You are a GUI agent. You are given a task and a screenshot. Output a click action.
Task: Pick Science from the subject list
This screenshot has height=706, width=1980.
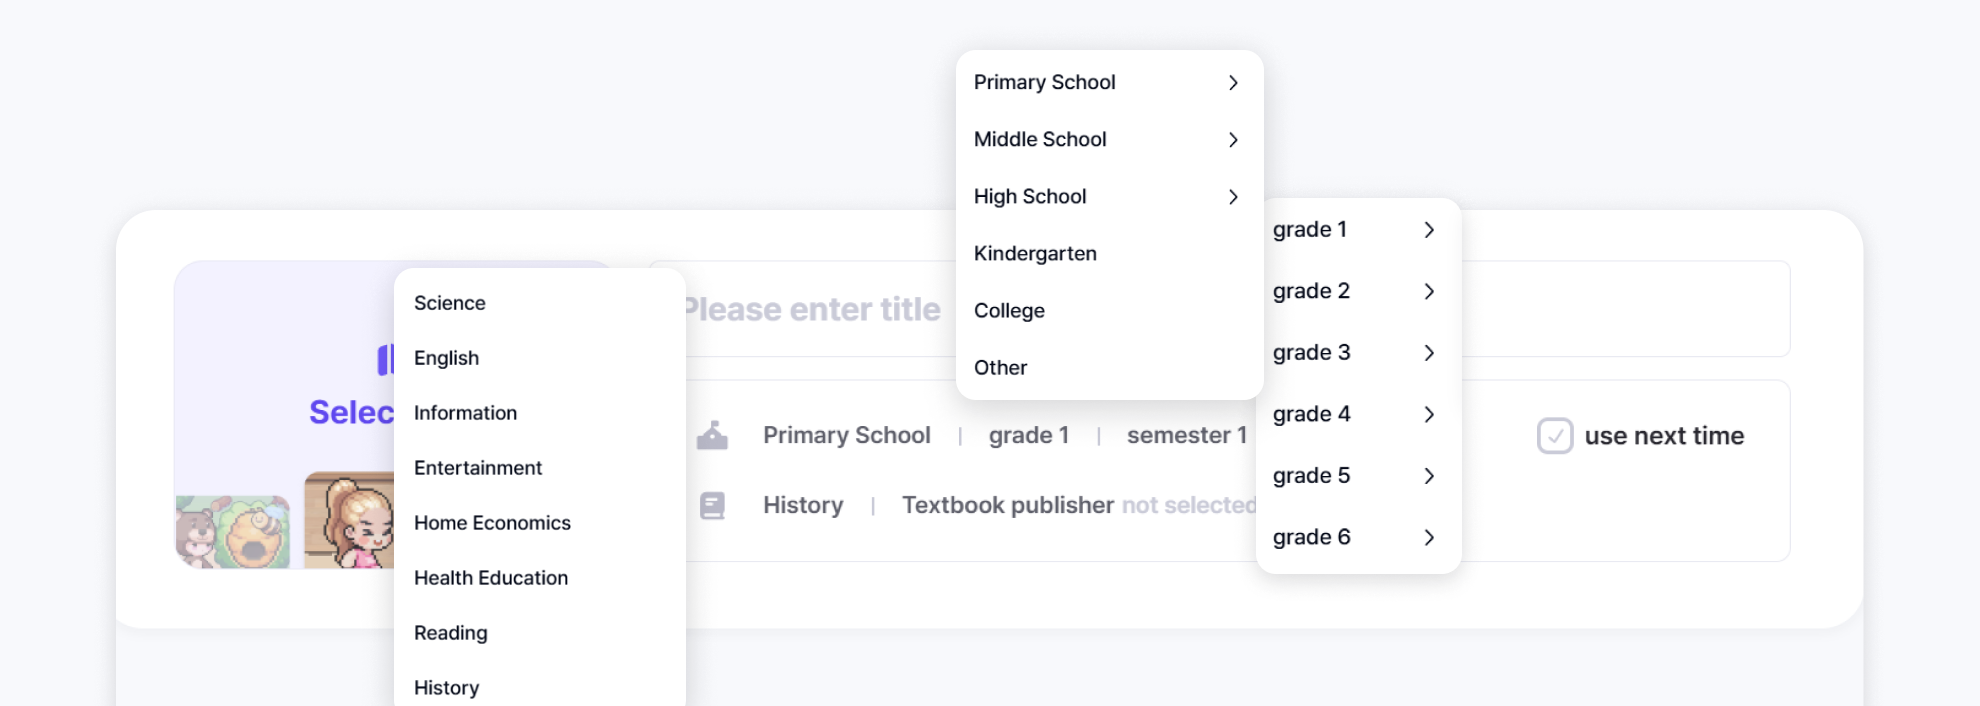click(x=450, y=303)
